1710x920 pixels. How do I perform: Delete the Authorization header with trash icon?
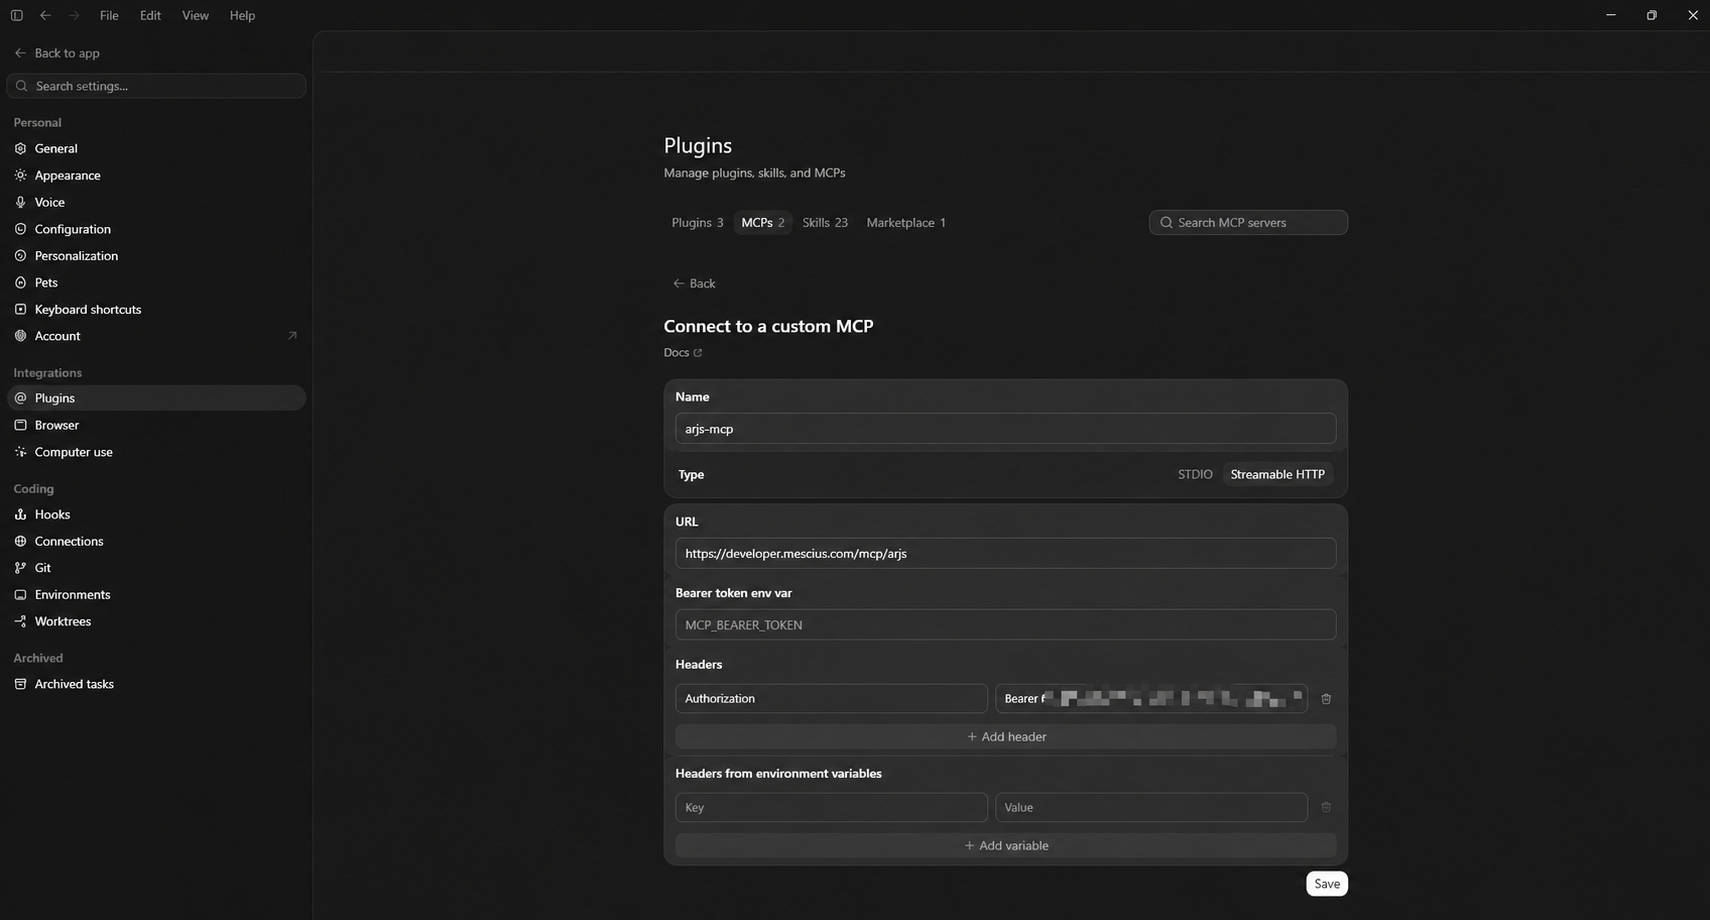click(x=1326, y=699)
